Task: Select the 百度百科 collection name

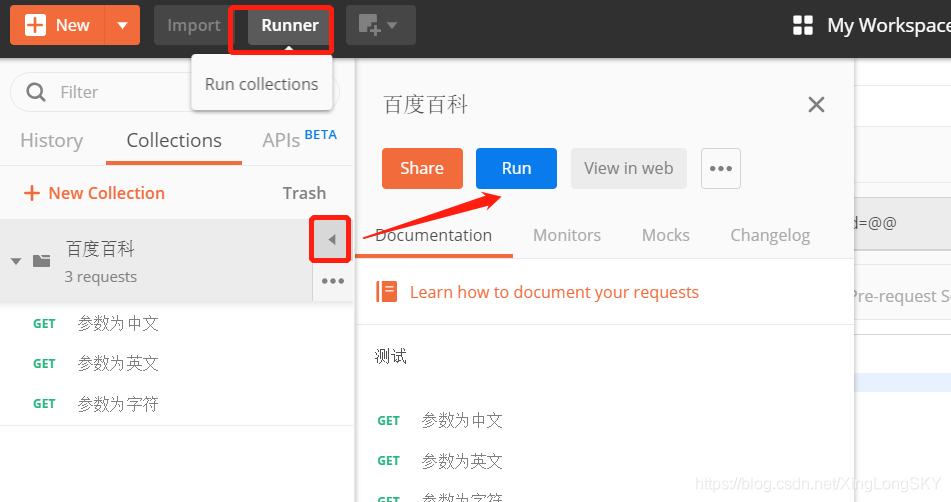Action: coord(100,249)
